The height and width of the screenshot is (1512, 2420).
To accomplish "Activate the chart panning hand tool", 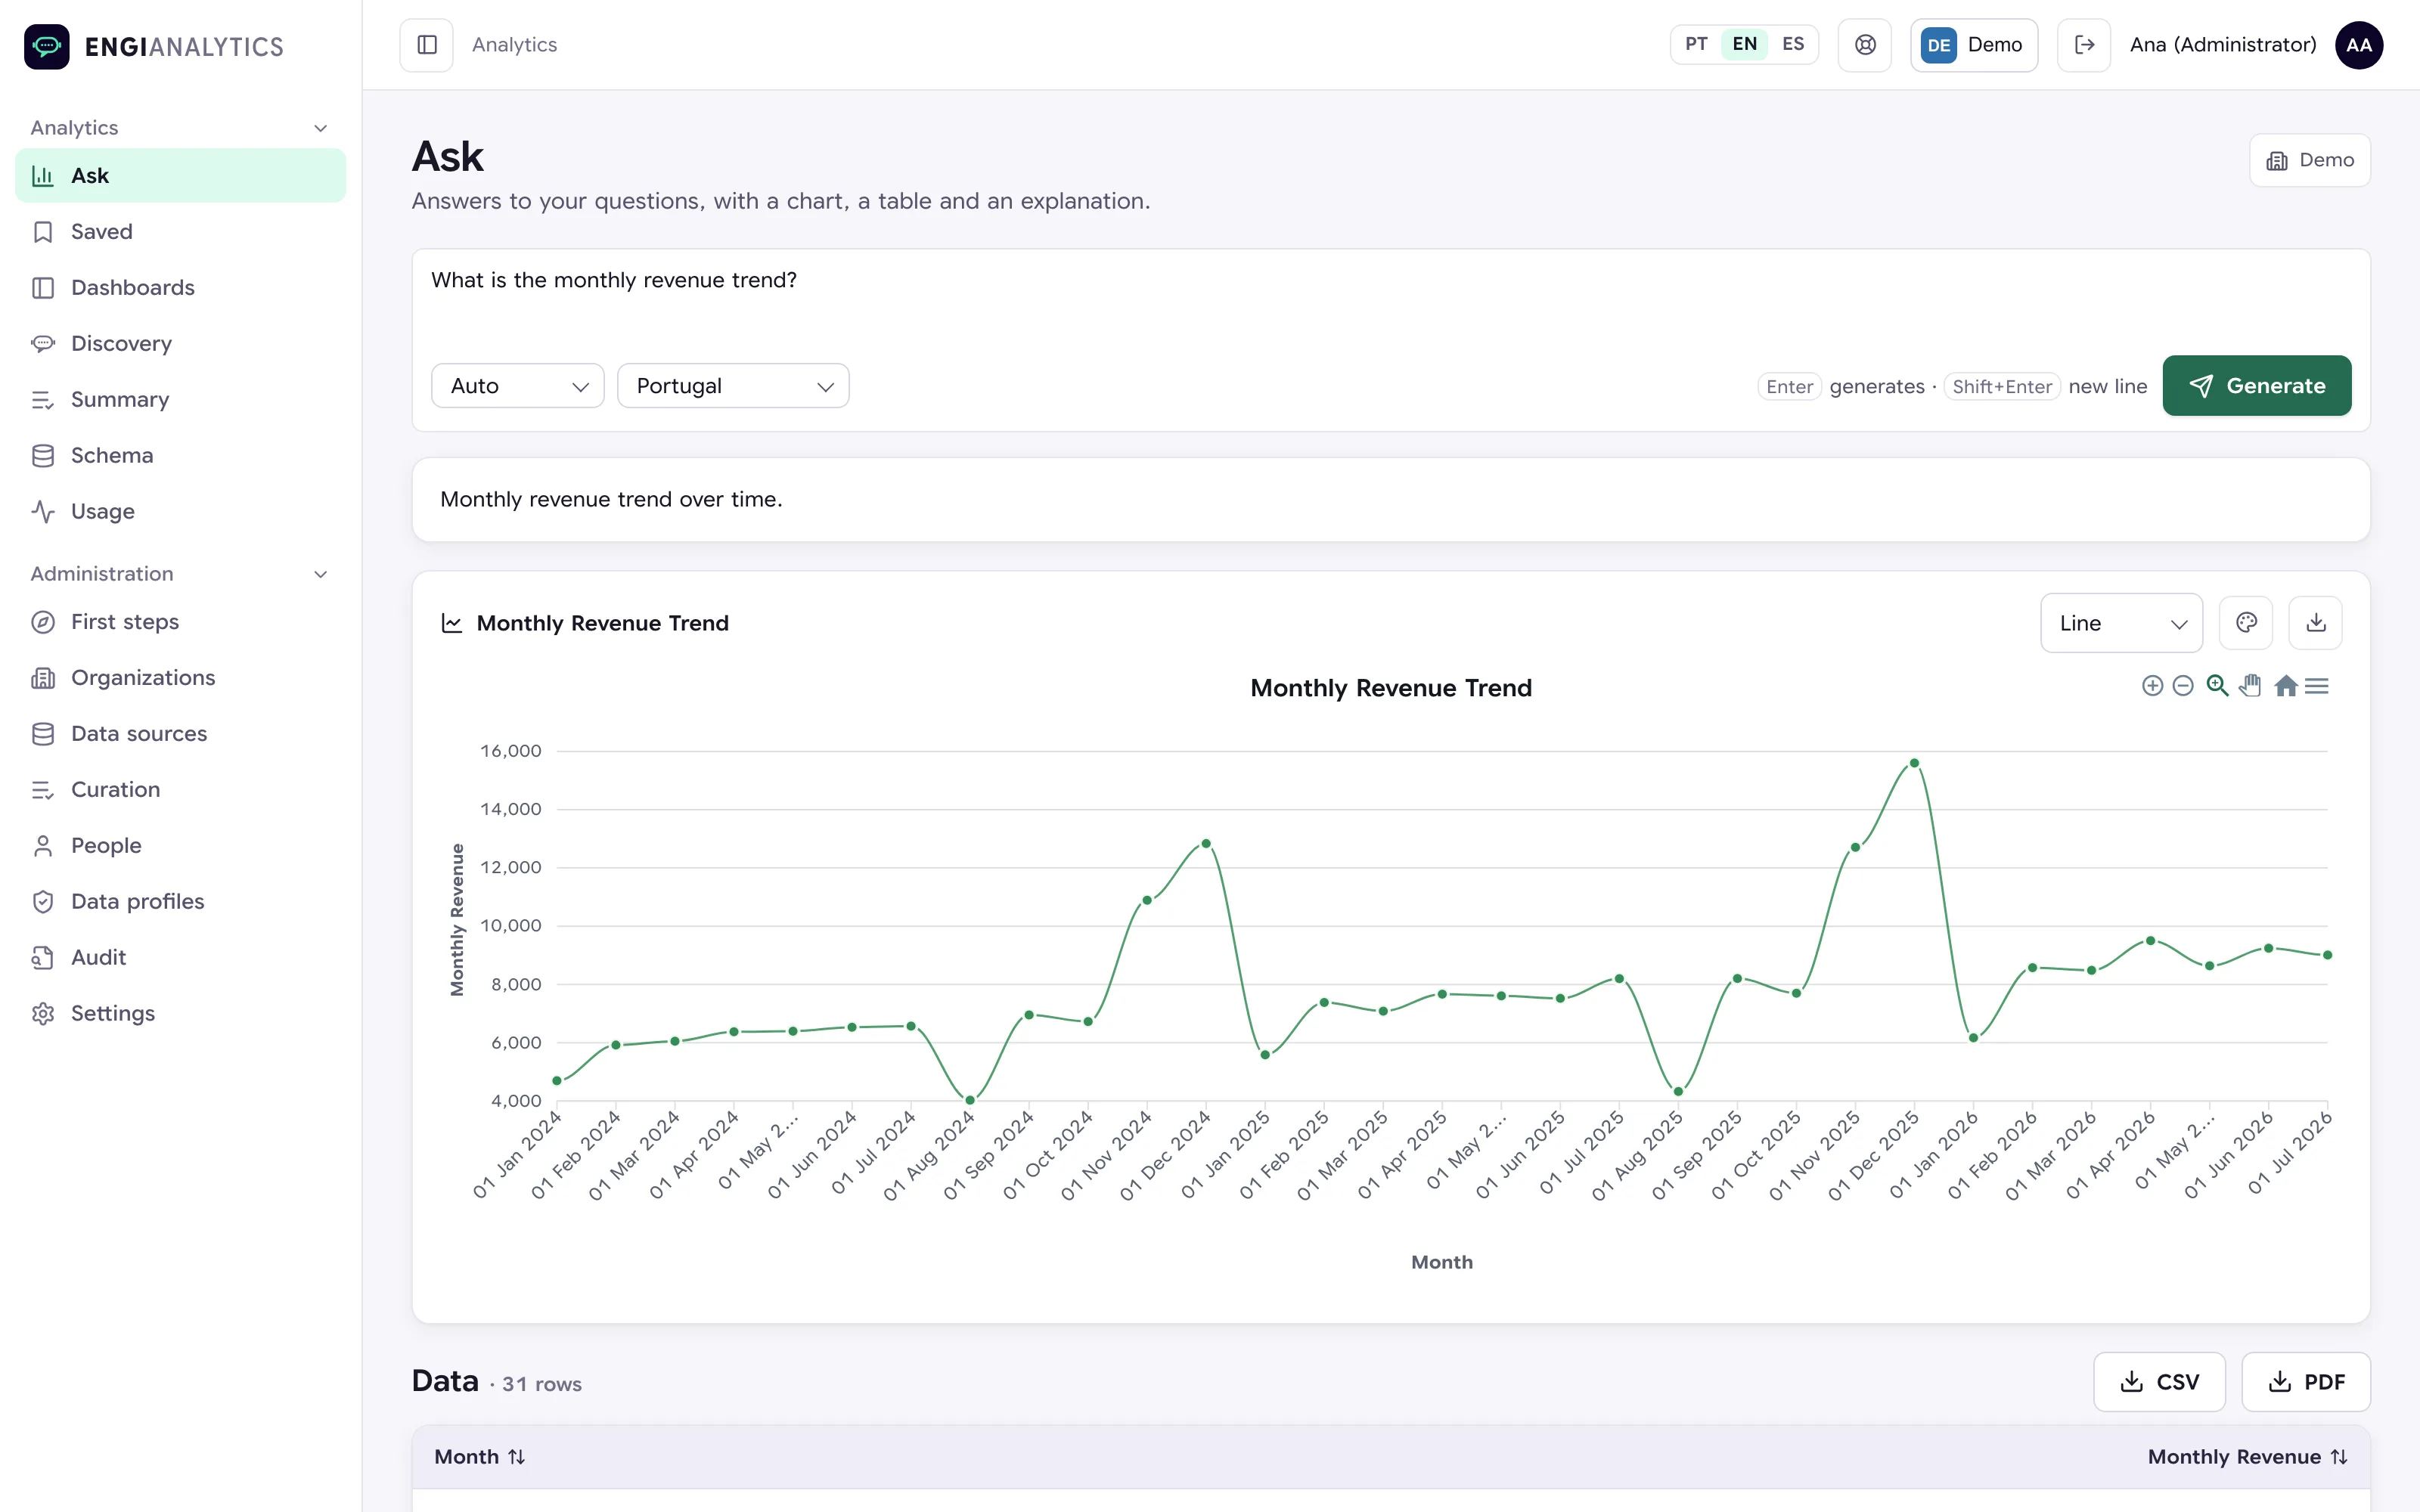I will [x=2250, y=686].
